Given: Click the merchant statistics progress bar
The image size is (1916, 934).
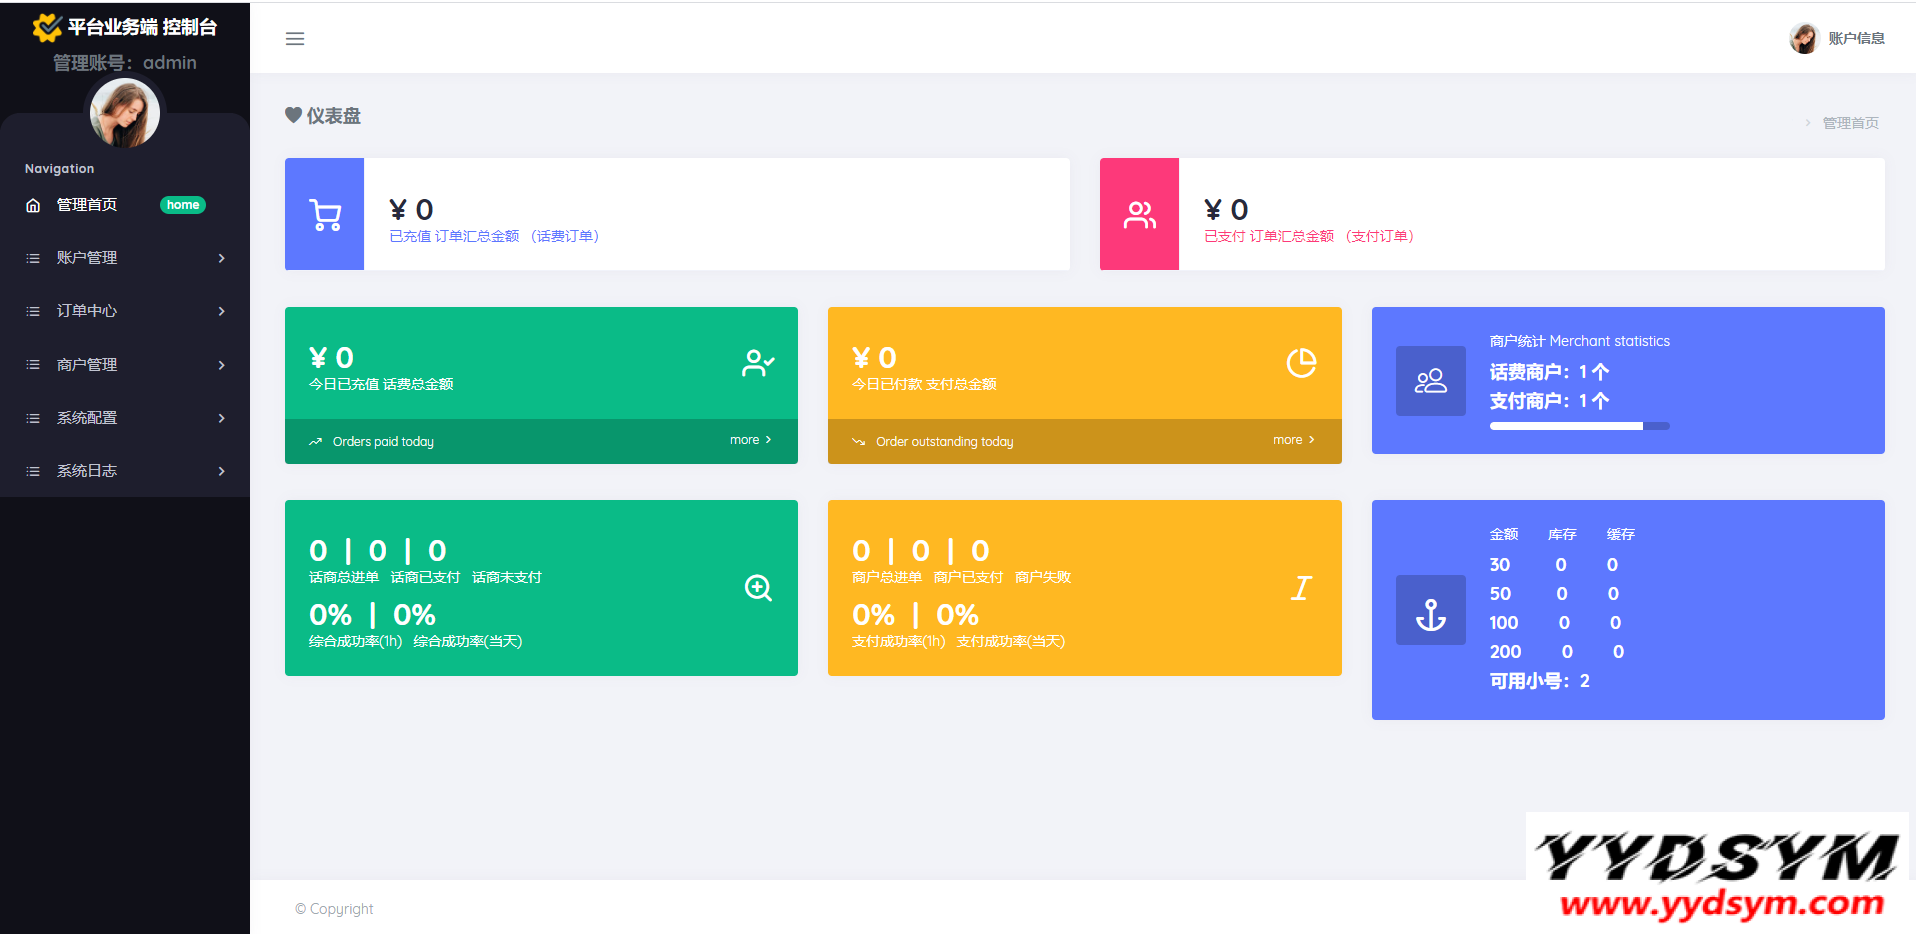Looking at the screenshot, I should coord(1579,426).
